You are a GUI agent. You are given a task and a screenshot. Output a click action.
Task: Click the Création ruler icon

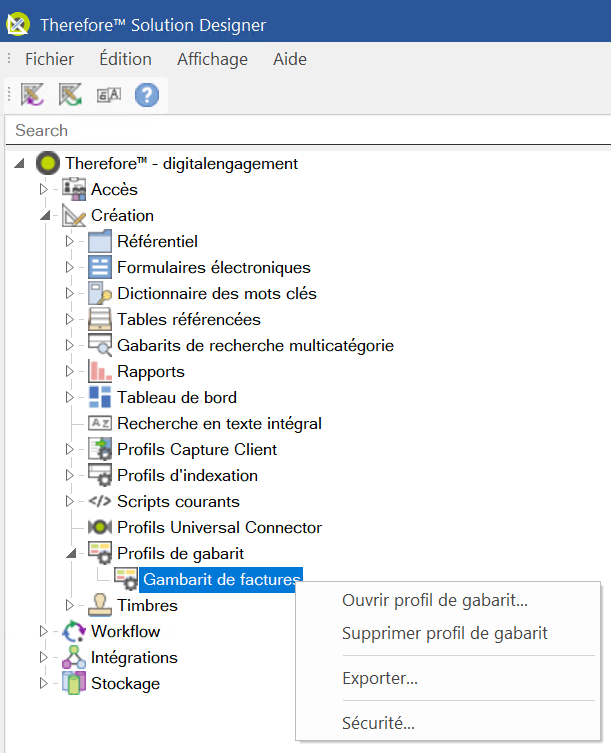tap(74, 216)
